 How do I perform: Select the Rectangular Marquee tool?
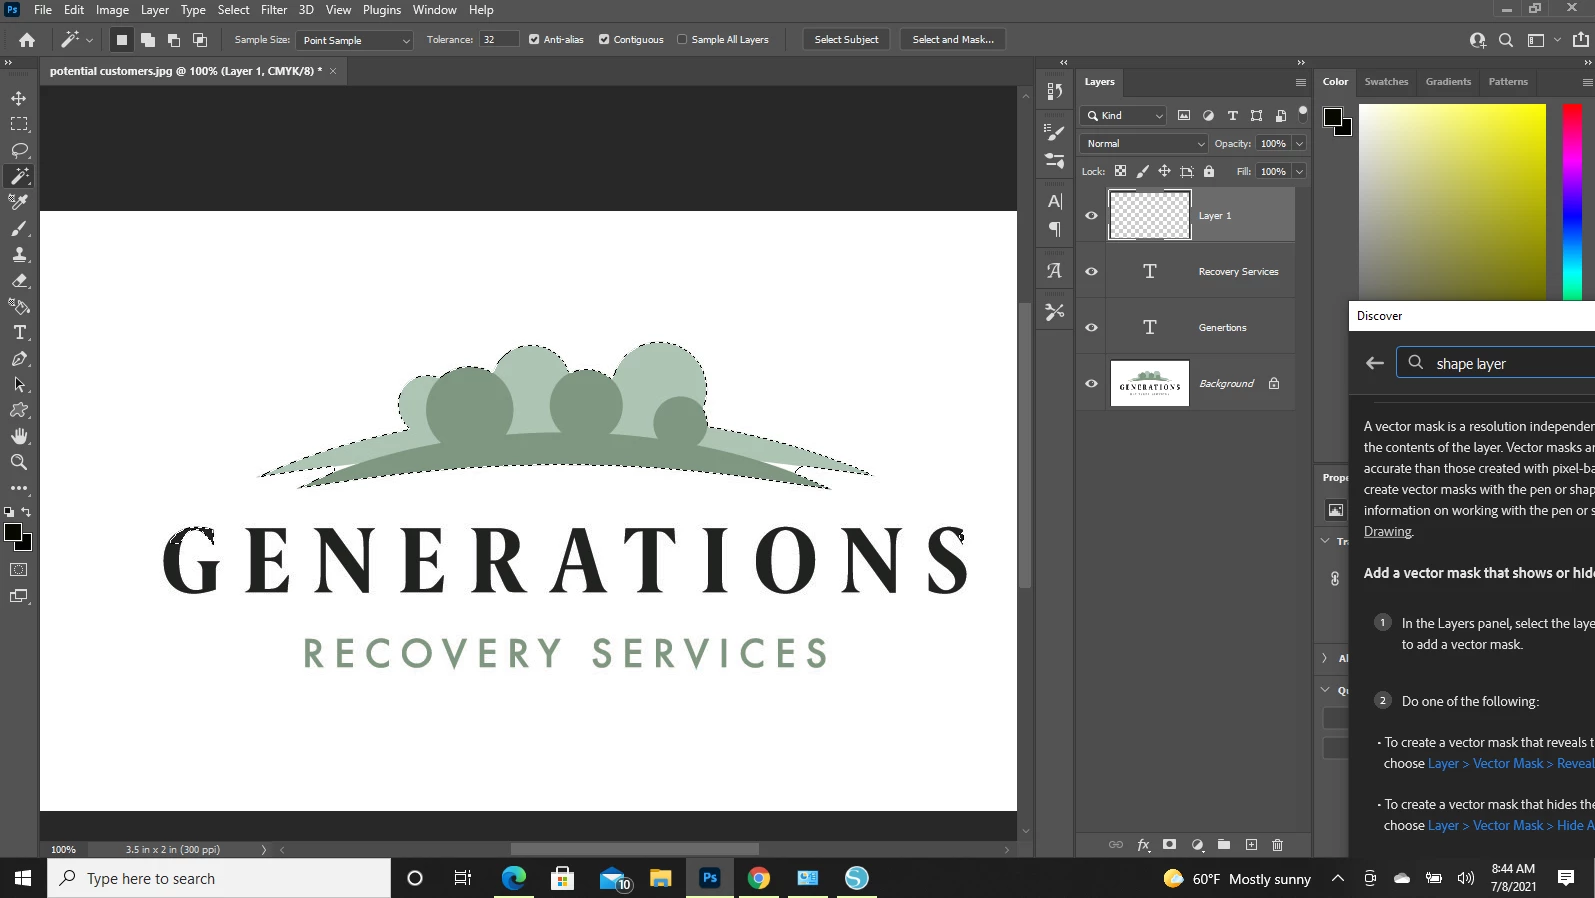click(19, 124)
